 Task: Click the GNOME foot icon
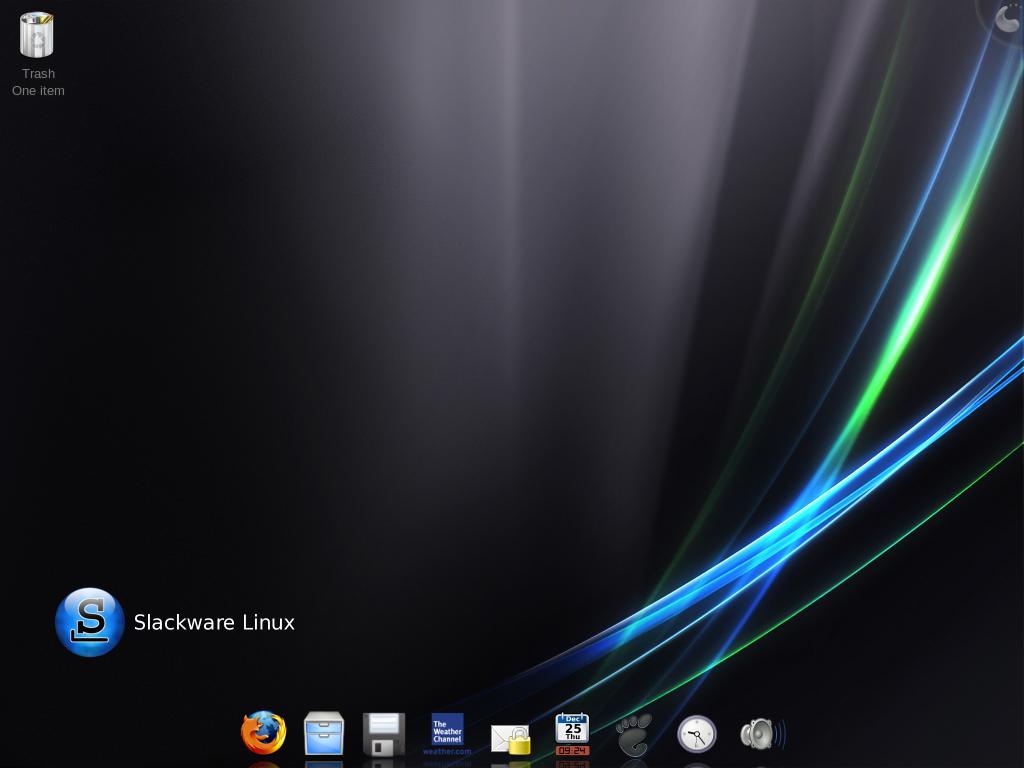pos(634,735)
